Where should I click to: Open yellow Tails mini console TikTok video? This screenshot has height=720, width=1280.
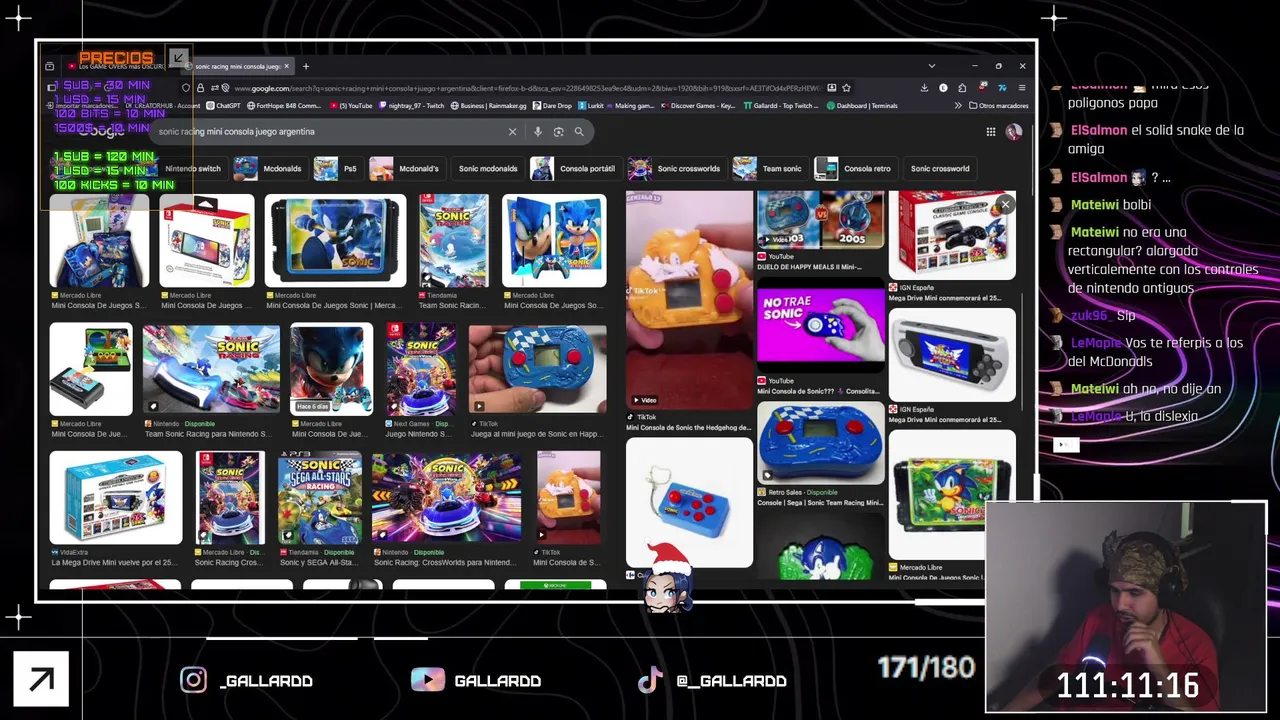pos(689,300)
